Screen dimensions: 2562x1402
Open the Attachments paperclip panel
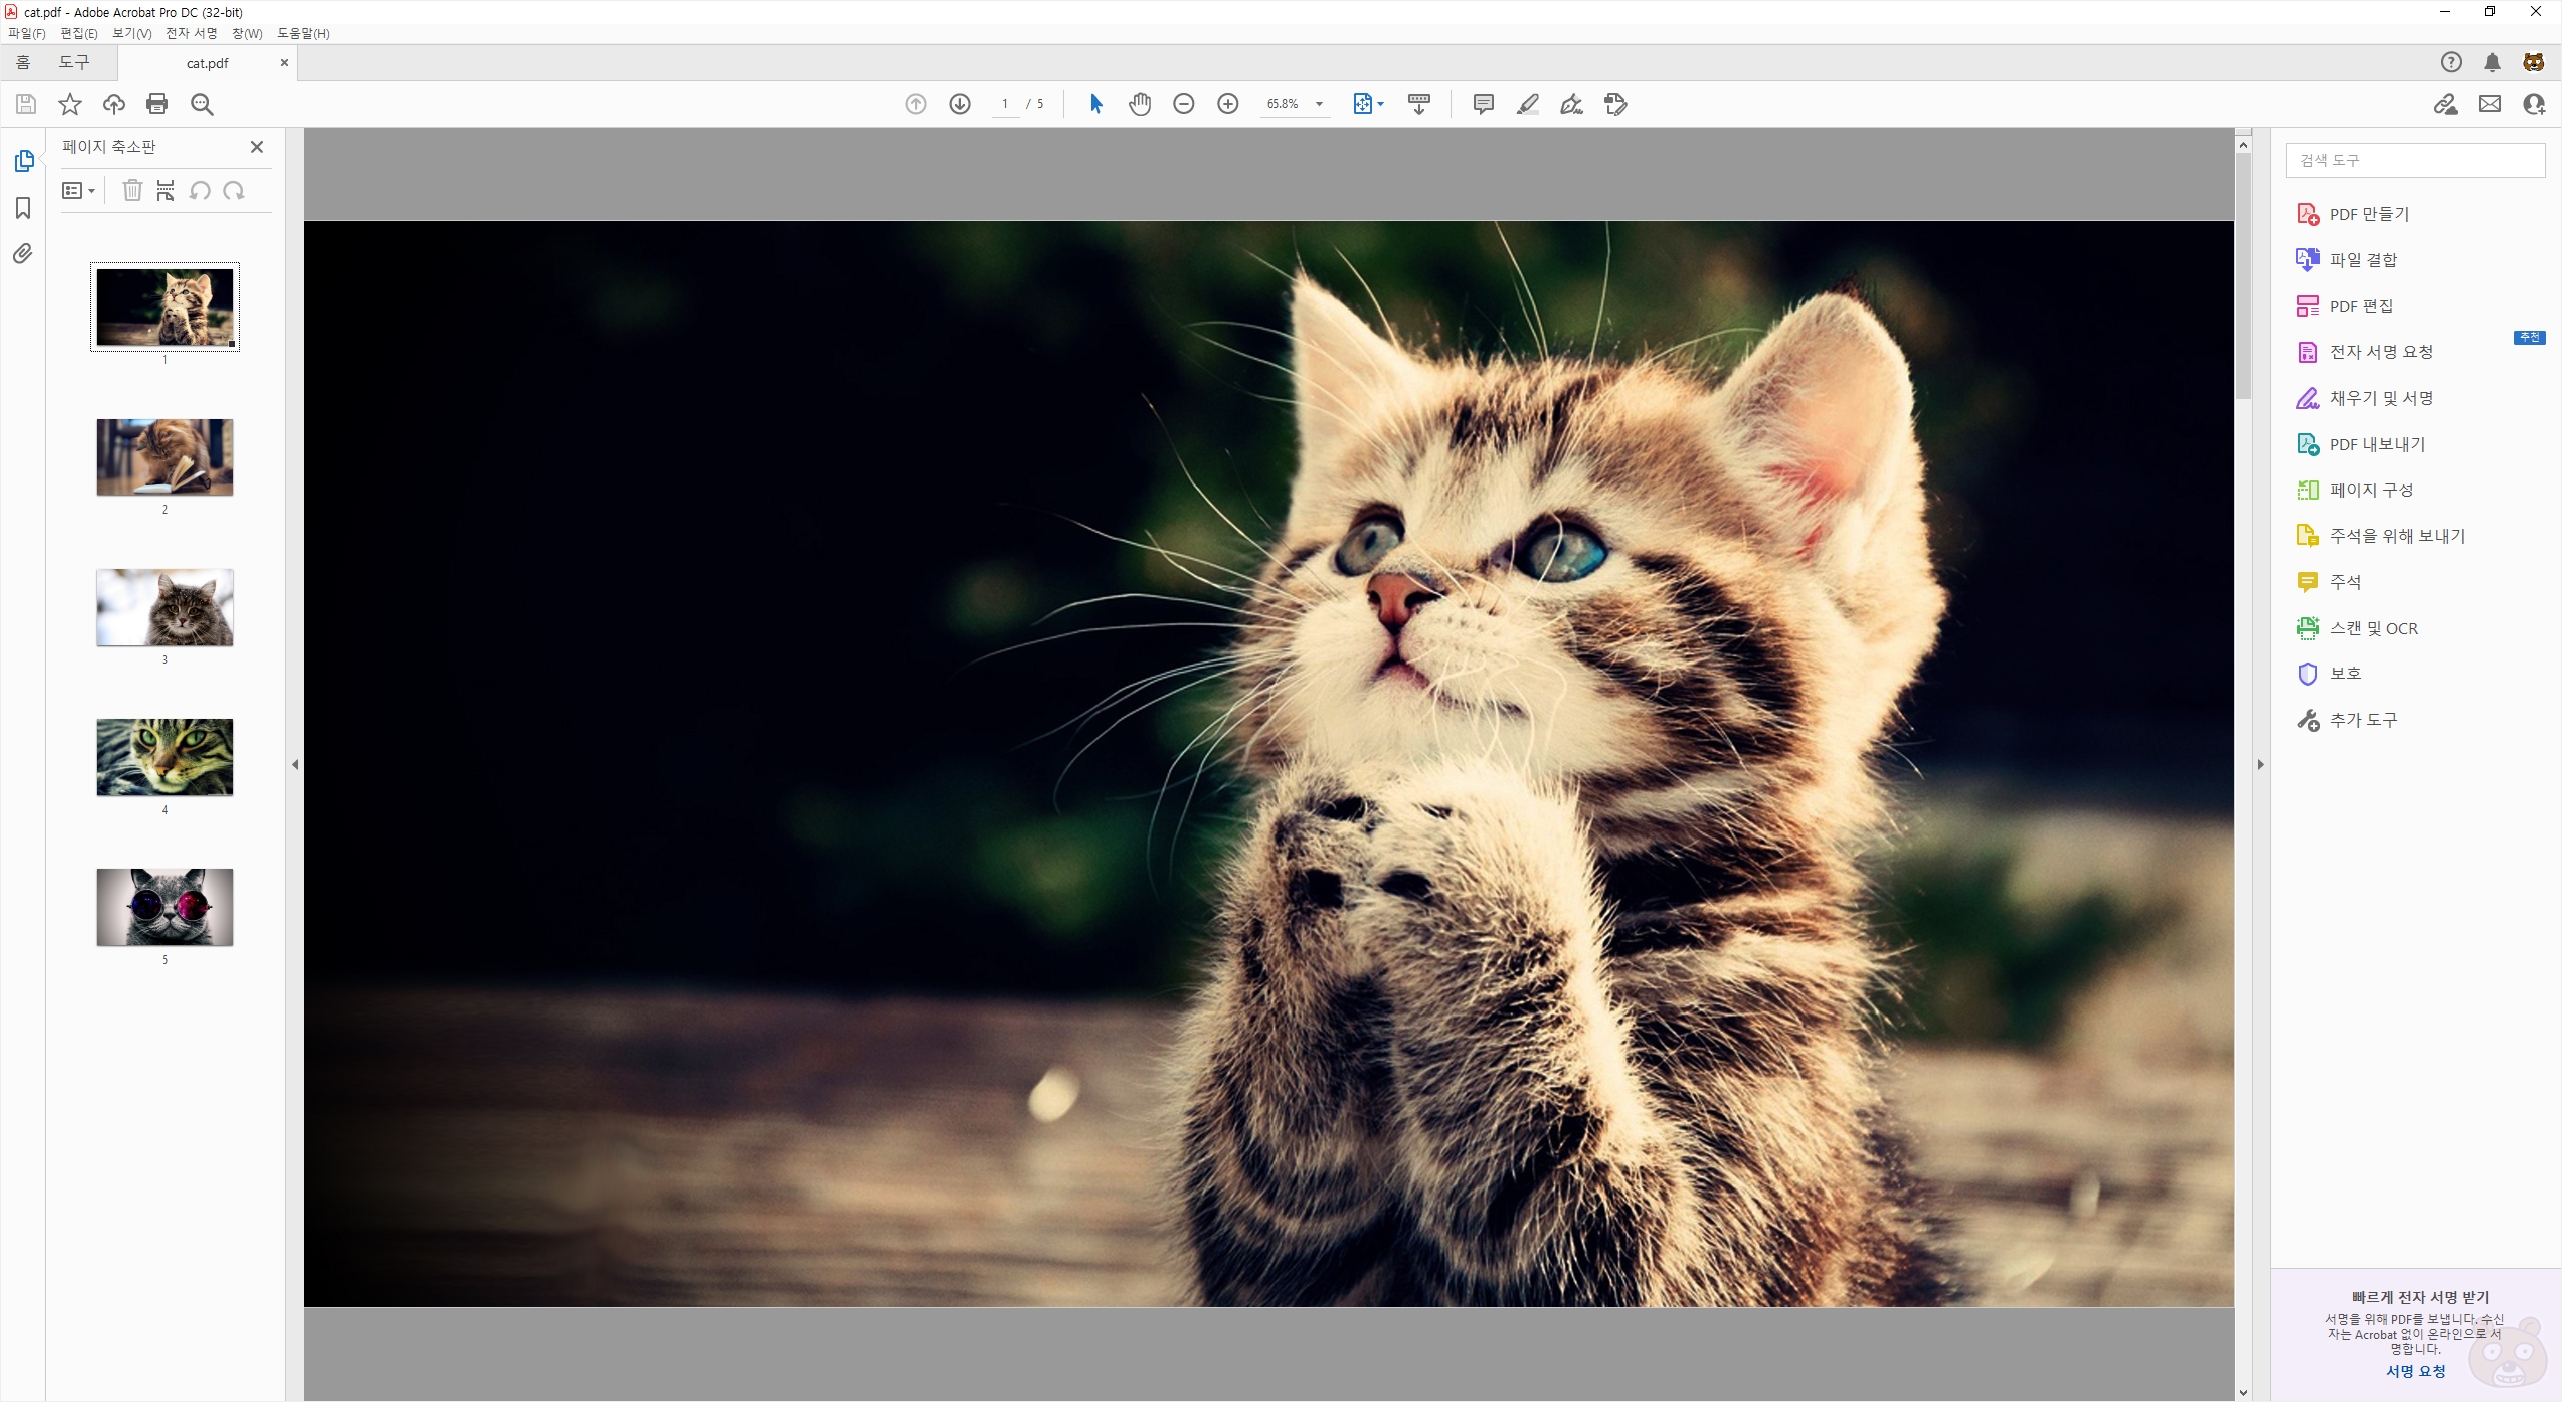[x=23, y=254]
